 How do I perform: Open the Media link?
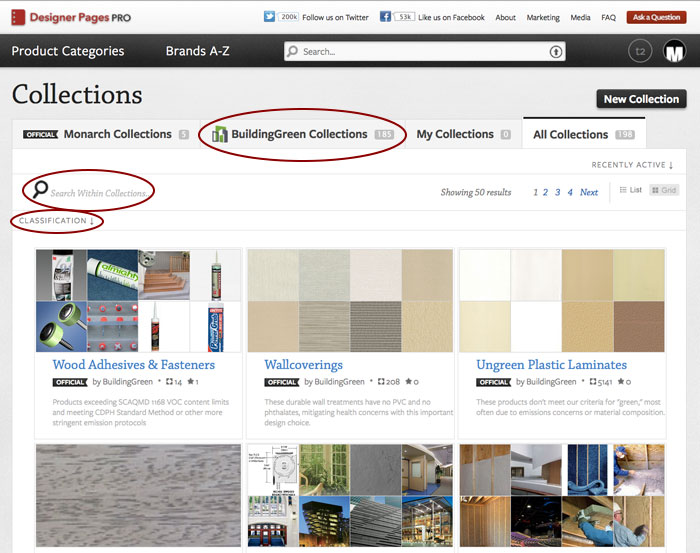tap(580, 17)
